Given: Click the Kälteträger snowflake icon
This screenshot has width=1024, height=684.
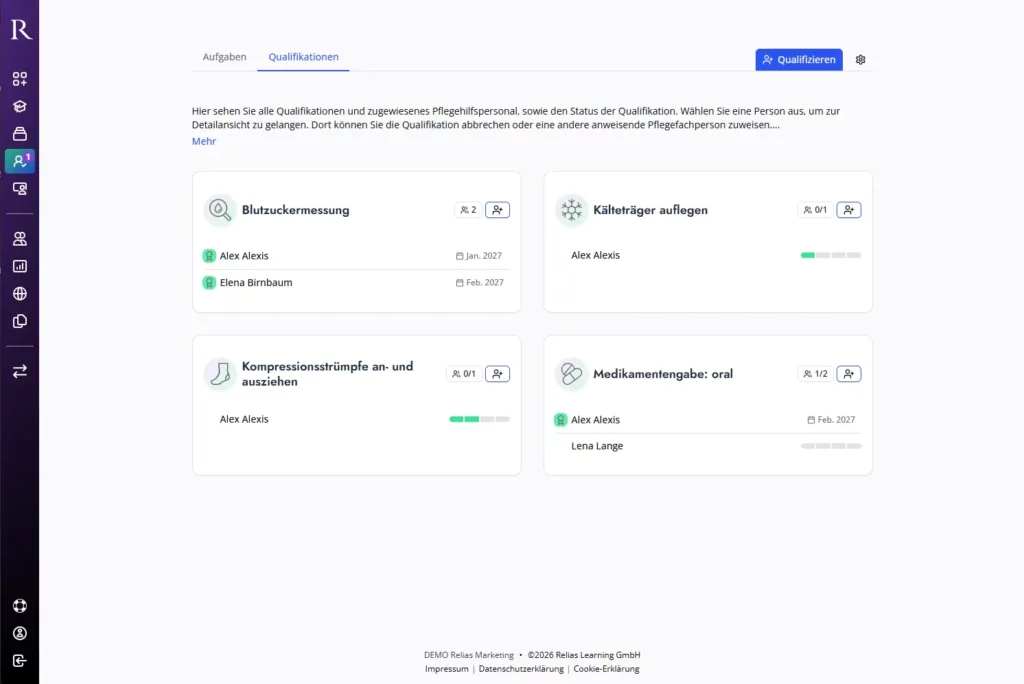Looking at the screenshot, I should point(571,210).
